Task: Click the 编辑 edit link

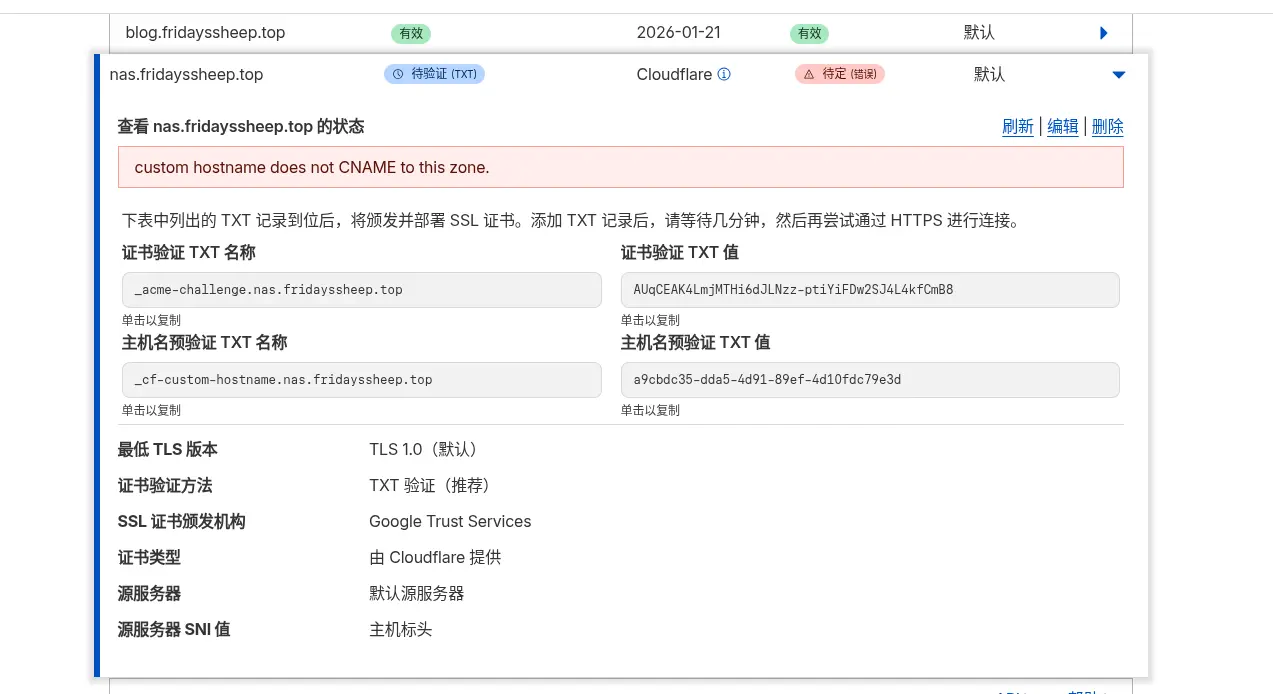Action: click(1062, 126)
